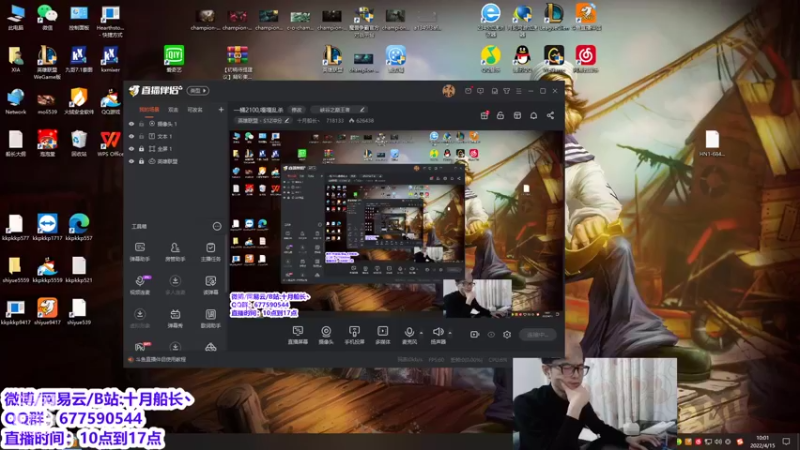The height and width of the screenshot is (450, 800).
Task: Toggle visibility of 英雄联盟 source
Action: [131, 161]
